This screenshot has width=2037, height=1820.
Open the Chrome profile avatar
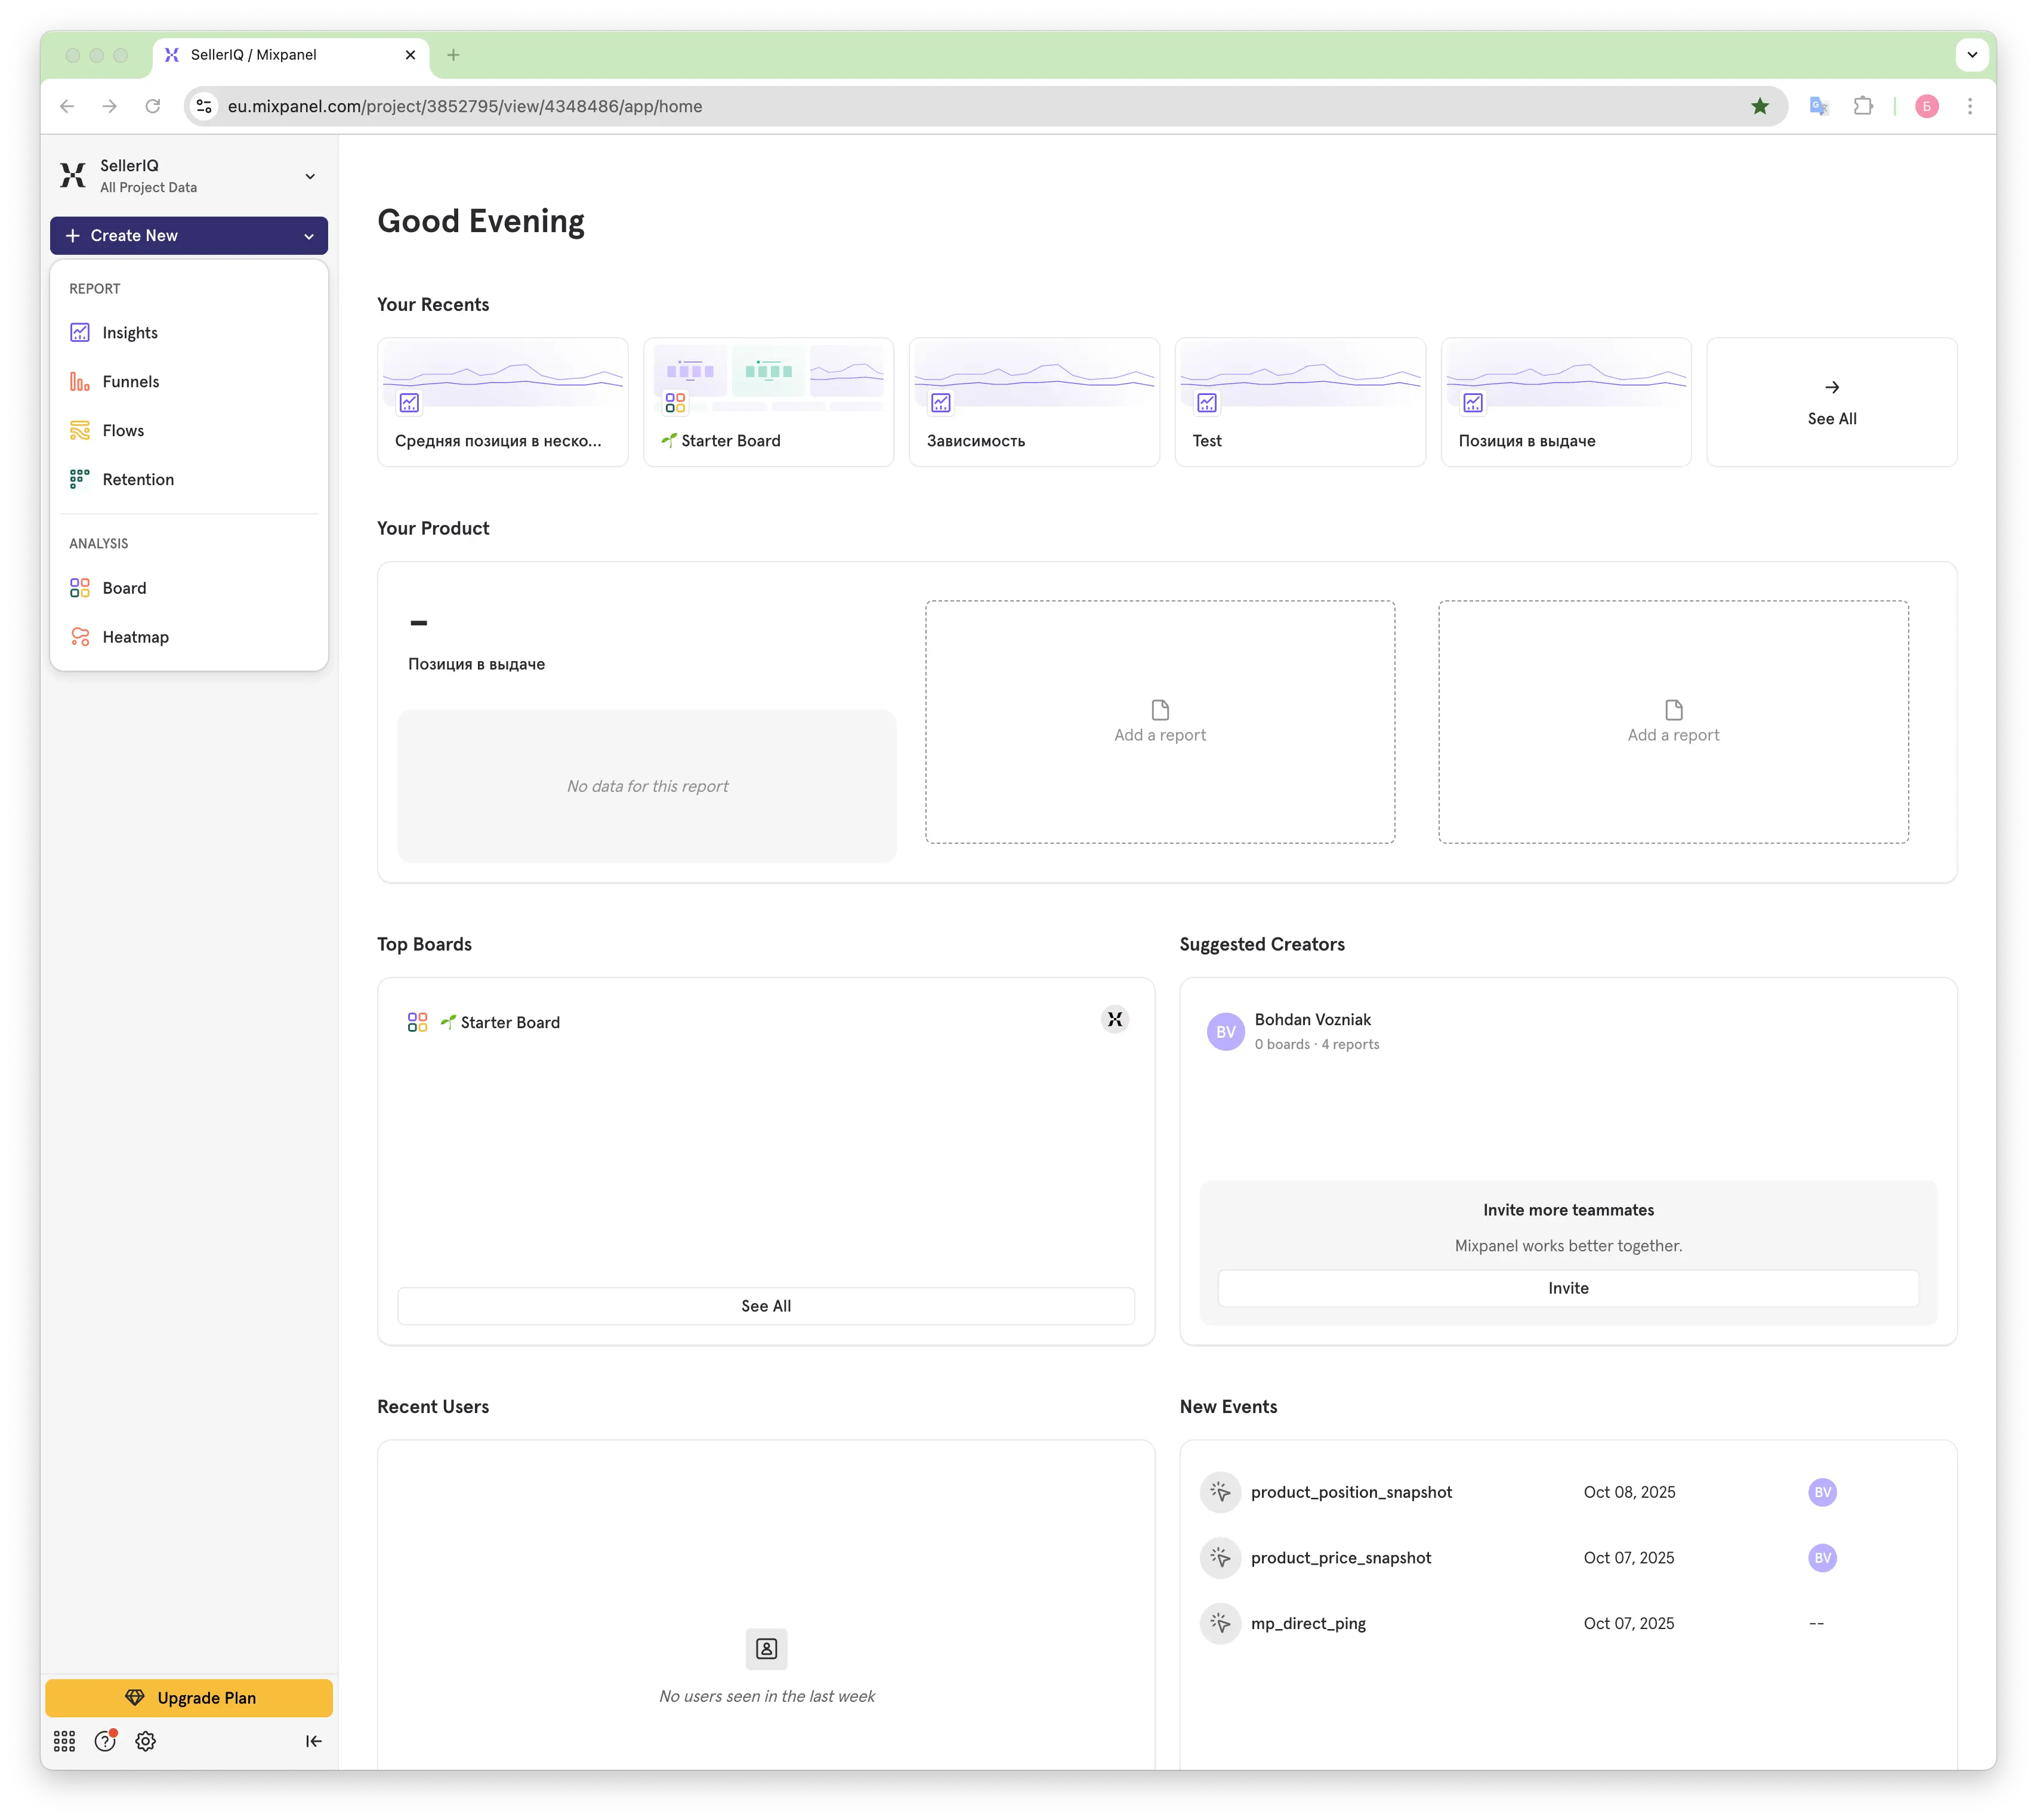coord(1927,106)
